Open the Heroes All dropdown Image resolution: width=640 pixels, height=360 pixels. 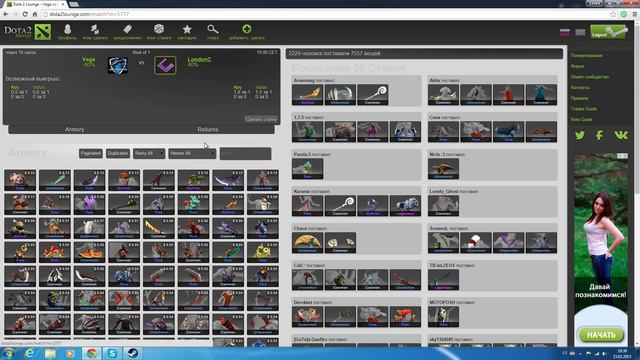[192, 153]
